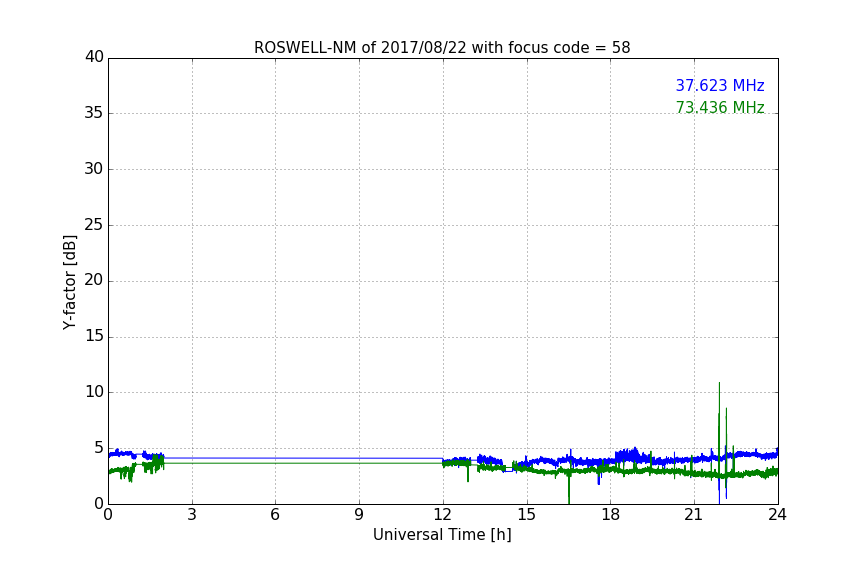
Task: Click the y-axis tick label 20
Action: [94, 280]
